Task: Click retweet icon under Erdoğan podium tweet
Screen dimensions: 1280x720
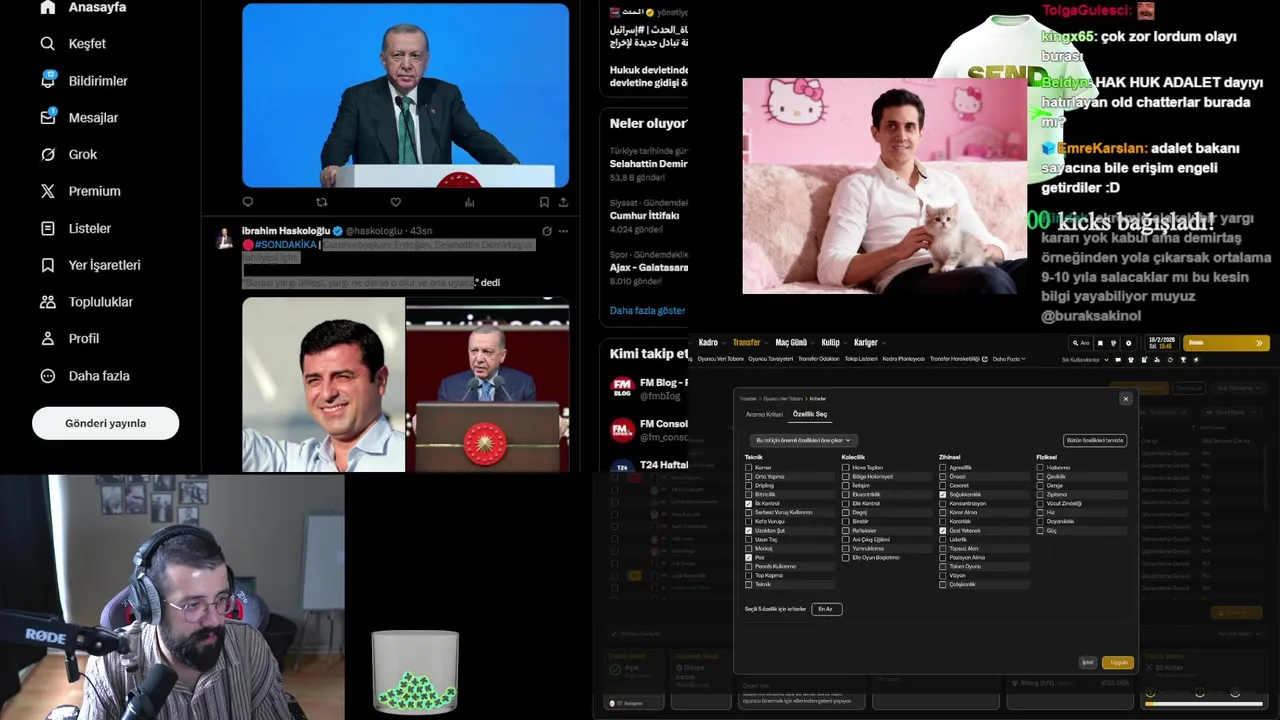Action: [x=322, y=202]
